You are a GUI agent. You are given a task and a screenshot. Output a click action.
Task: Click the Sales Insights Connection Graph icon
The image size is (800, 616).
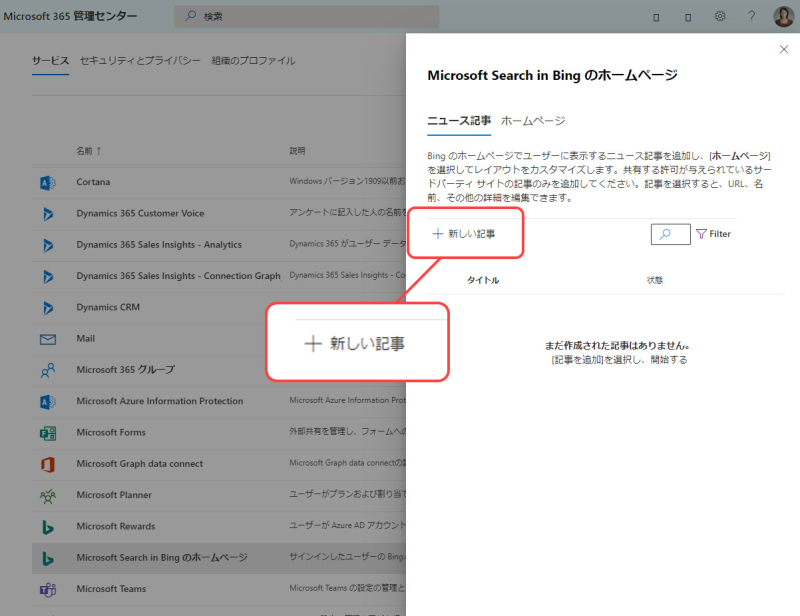48,277
